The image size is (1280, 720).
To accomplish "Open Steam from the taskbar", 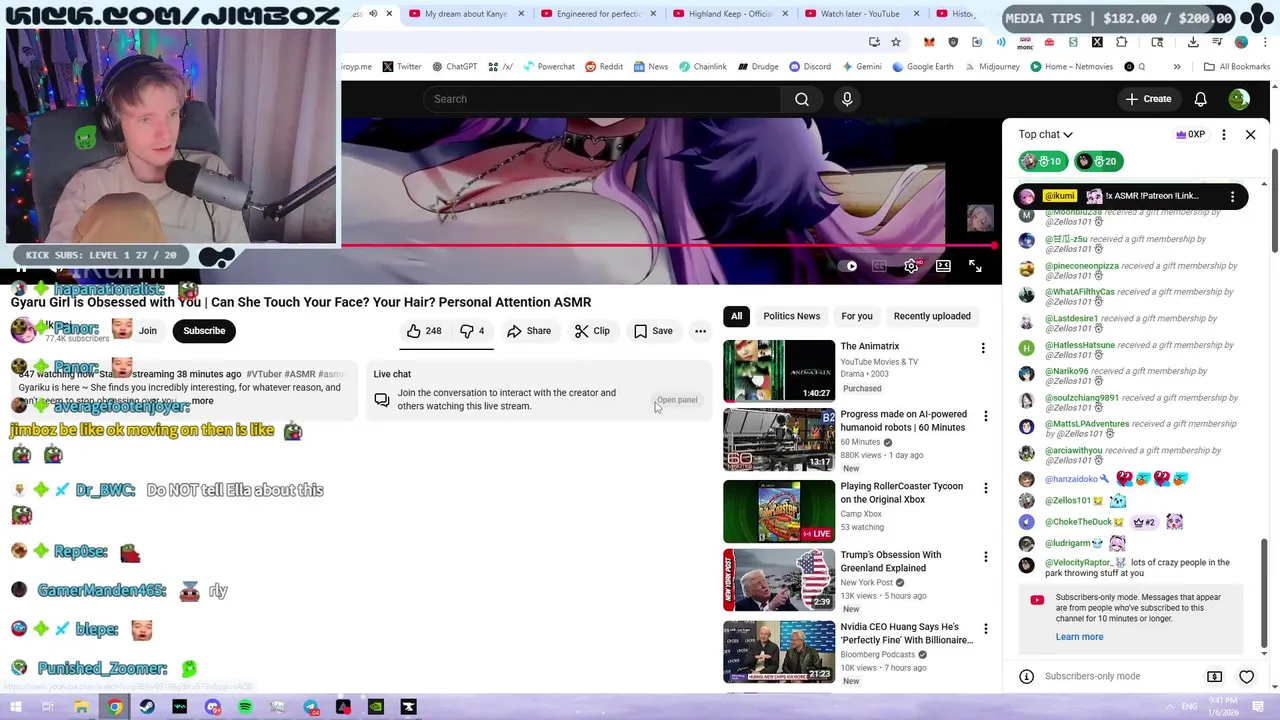I will click(147, 707).
